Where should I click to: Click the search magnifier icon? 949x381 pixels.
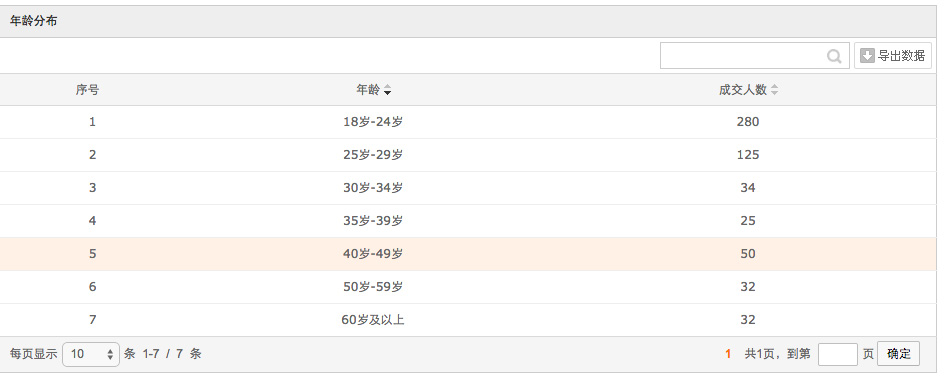tap(834, 56)
